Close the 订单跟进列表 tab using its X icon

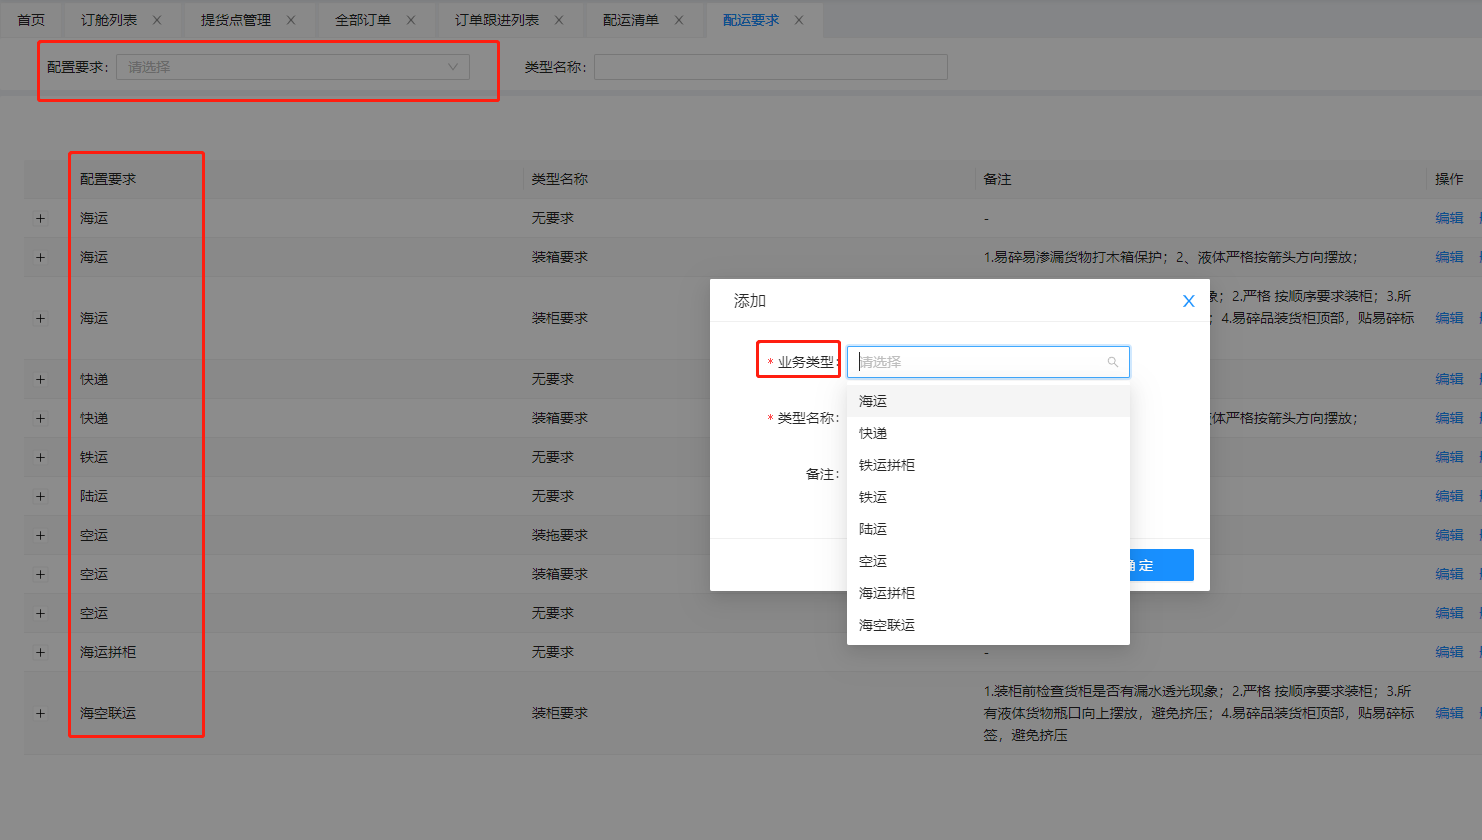click(559, 20)
